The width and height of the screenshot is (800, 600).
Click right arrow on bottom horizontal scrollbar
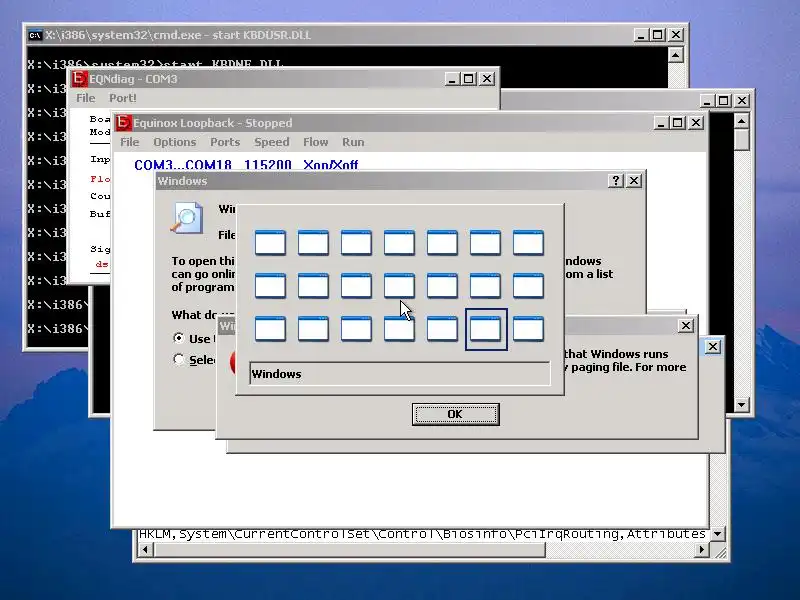click(x=702, y=549)
